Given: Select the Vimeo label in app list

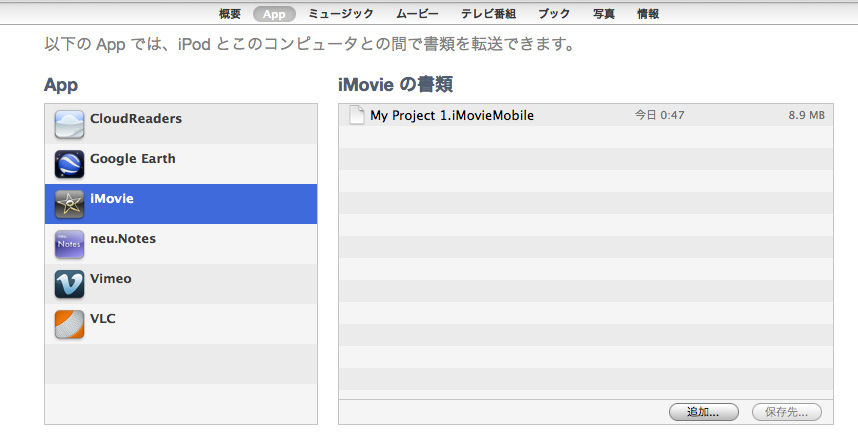Looking at the screenshot, I should [111, 278].
